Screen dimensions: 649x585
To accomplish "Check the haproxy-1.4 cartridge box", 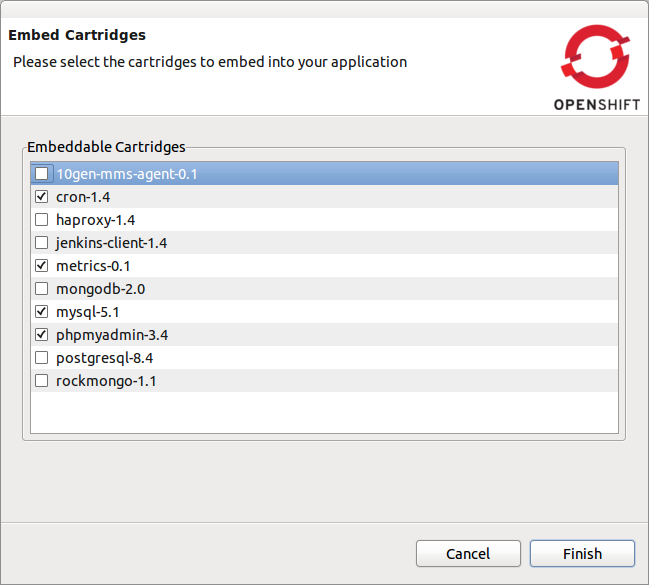I will pos(41,220).
